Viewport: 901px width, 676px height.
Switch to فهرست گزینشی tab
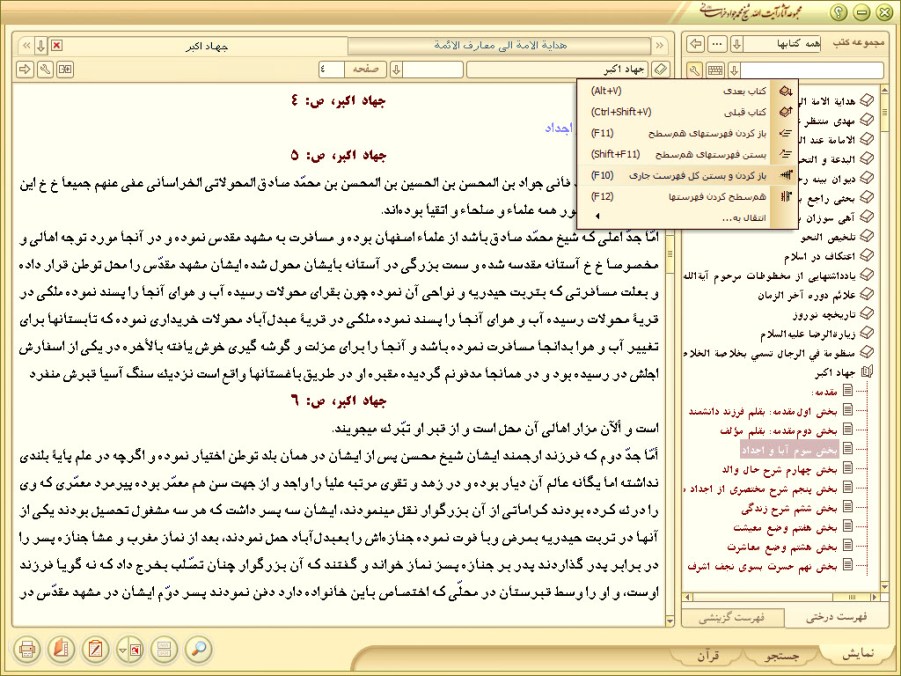(x=732, y=618)
